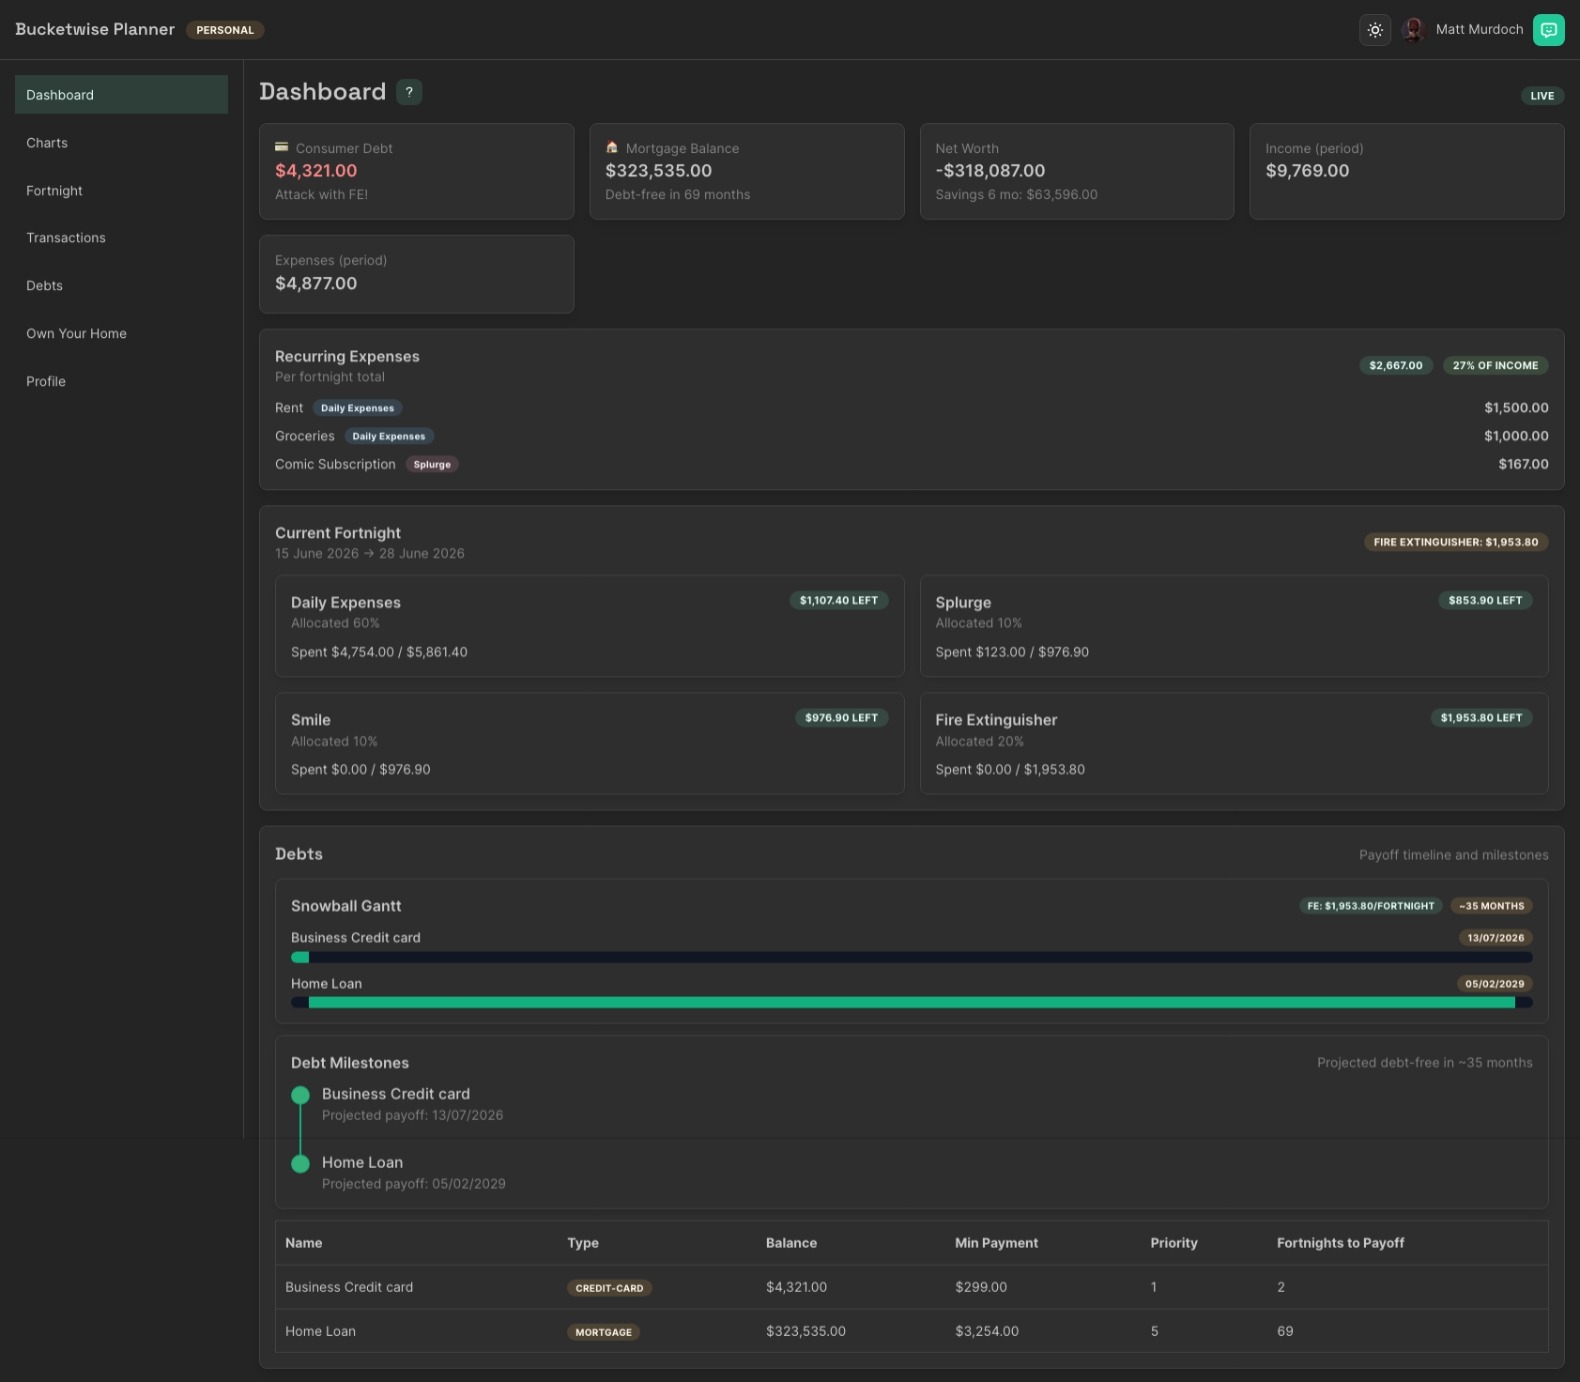Click the $323,535.00 balance table cell
Screen dimensions: 1580x1382
click(x=806, y=1331)
